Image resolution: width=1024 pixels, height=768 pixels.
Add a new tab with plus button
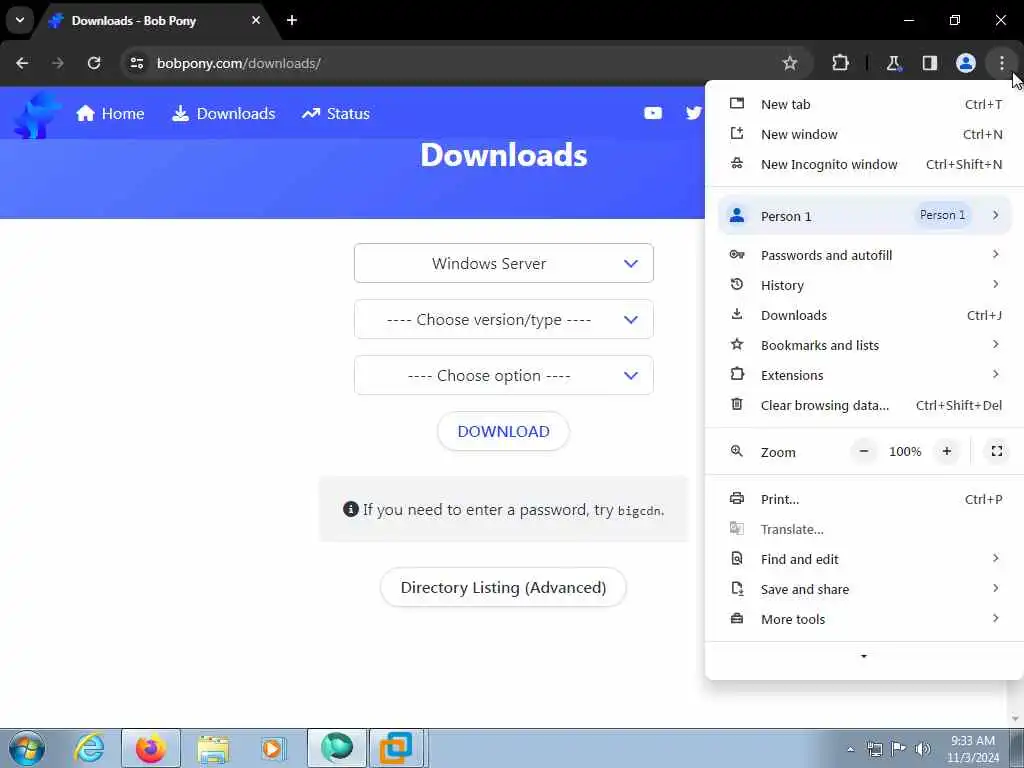[x=292, y=20]
